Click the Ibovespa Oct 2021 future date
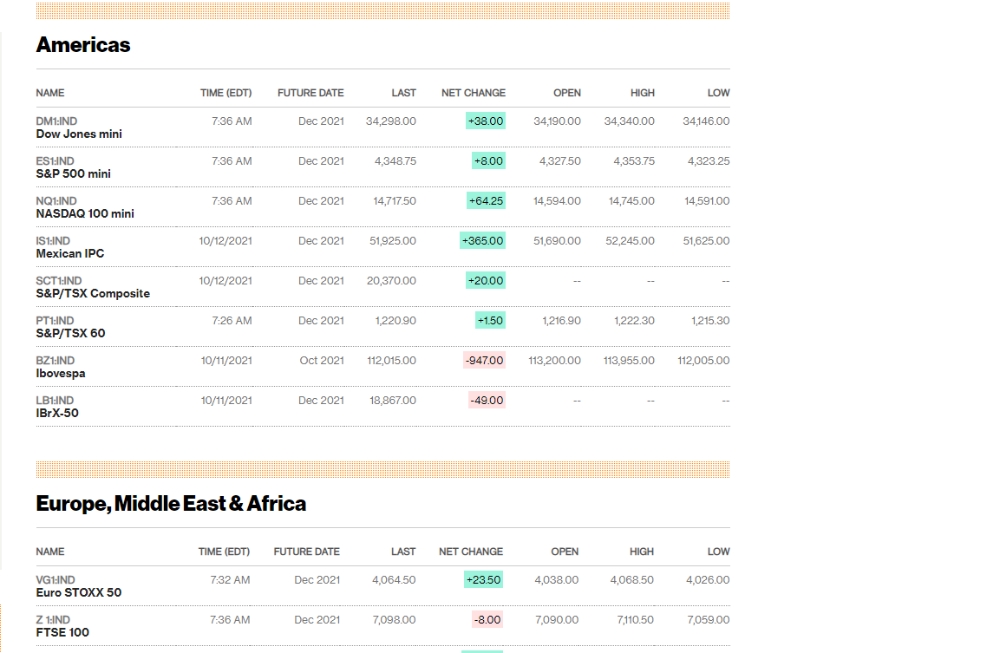Viewport: 1000px width, 653px height. click(322, 360)
